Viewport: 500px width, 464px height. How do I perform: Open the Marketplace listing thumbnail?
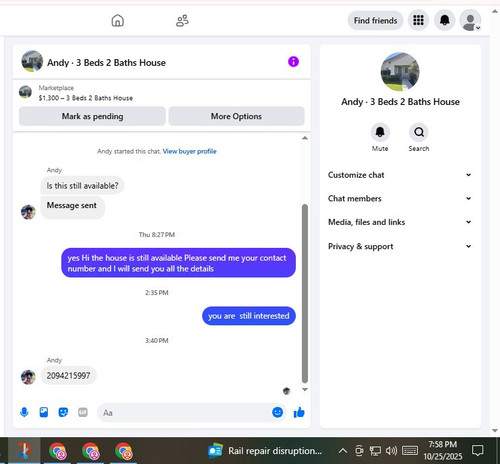click(x=25, y=92)
